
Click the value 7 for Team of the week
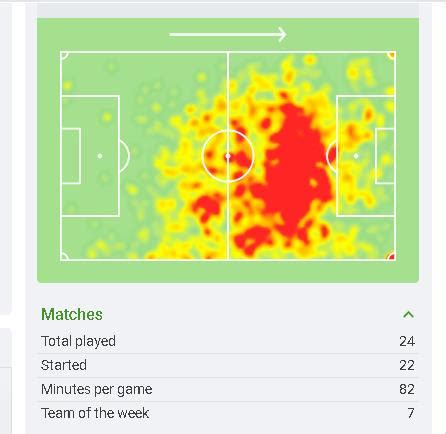pos(411,413)
